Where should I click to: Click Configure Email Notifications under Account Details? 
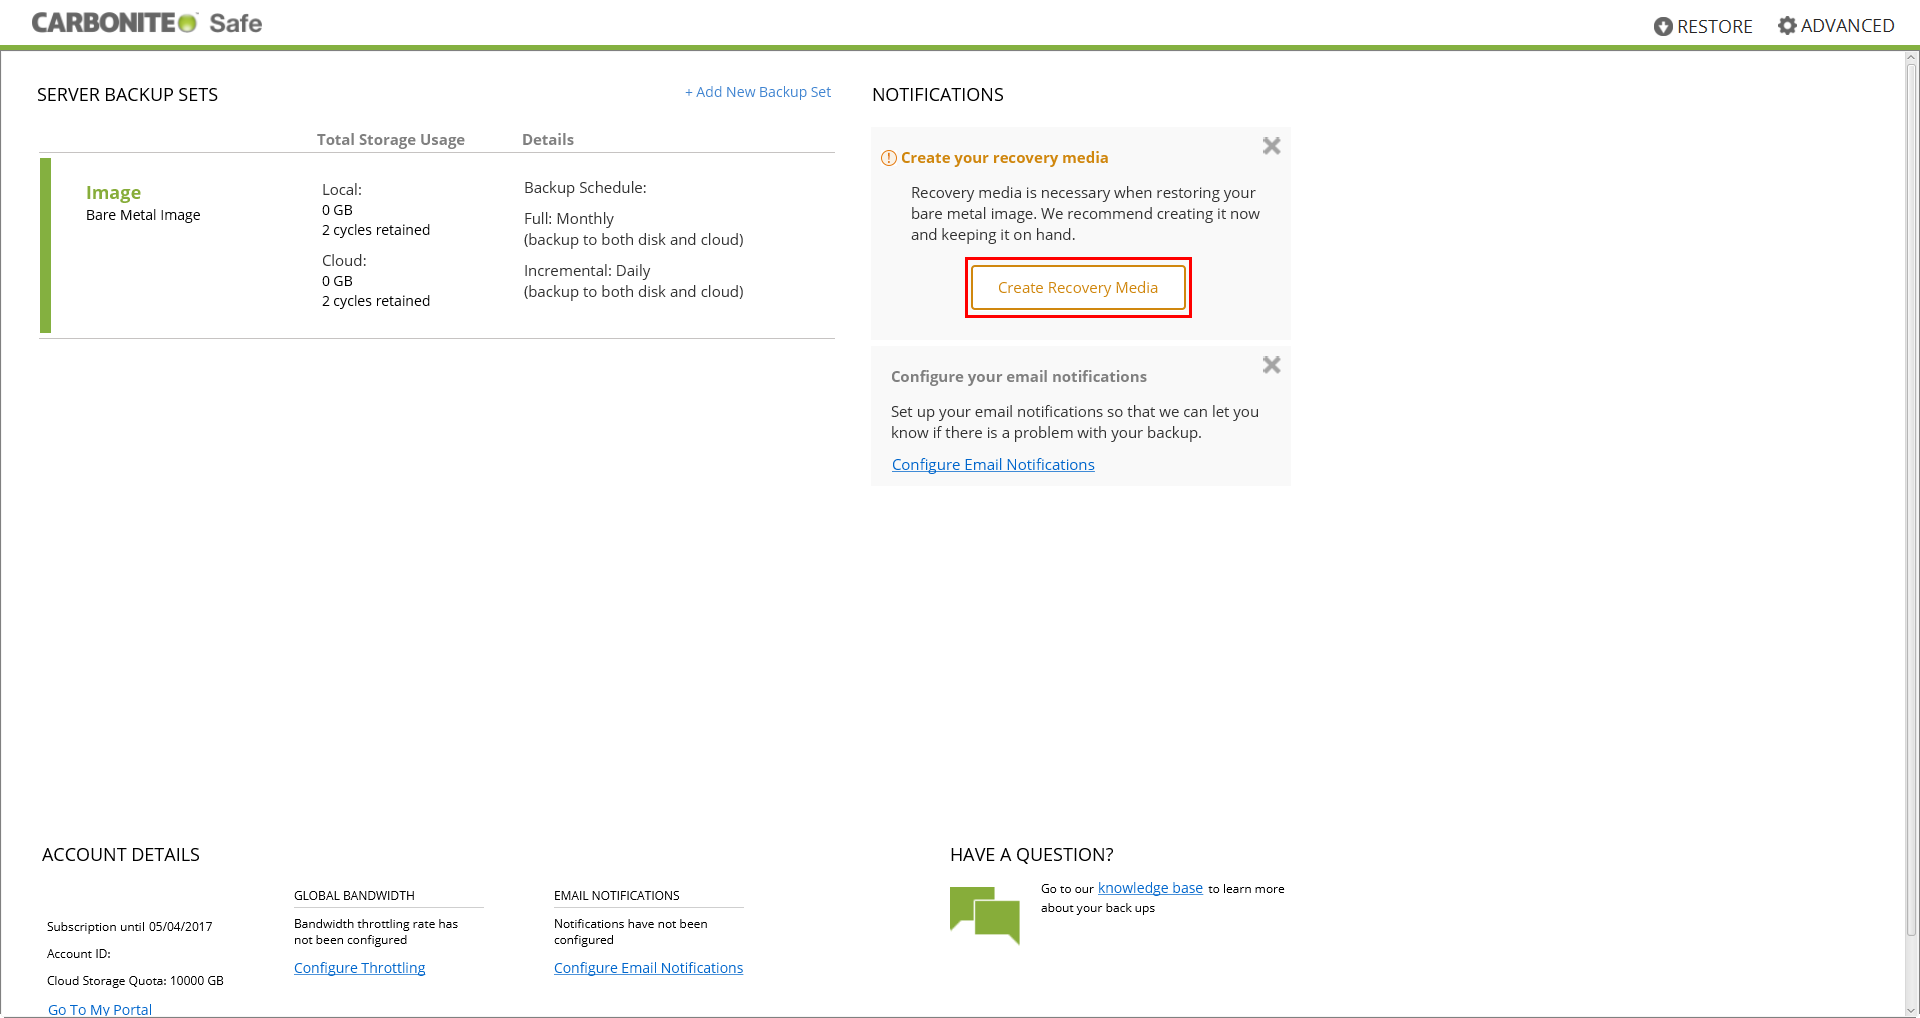pyautogui.click(x=648, y=968)
